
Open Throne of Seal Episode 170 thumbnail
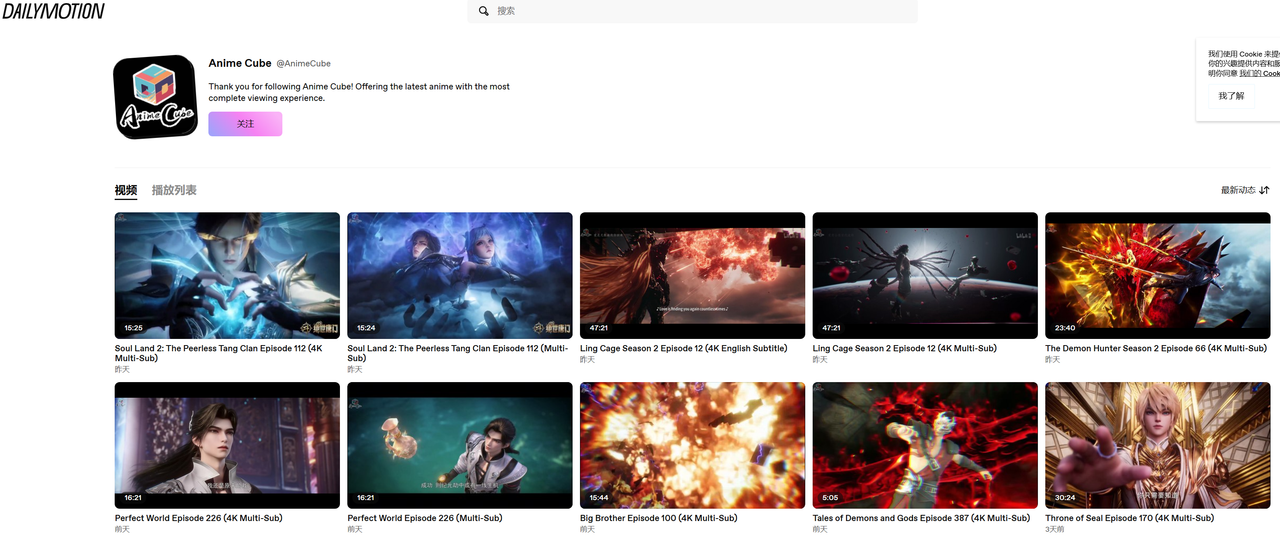(1158, 445)
